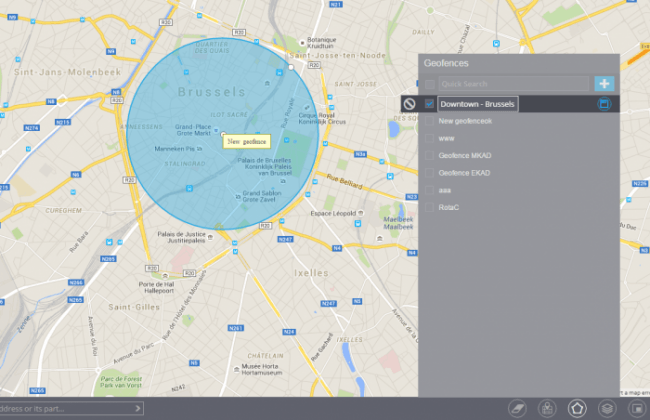The width and height of the screenshot is (650, 420).
Task: Click Sint-Jans-Molenbeek district label
Action: coord(68,72)
